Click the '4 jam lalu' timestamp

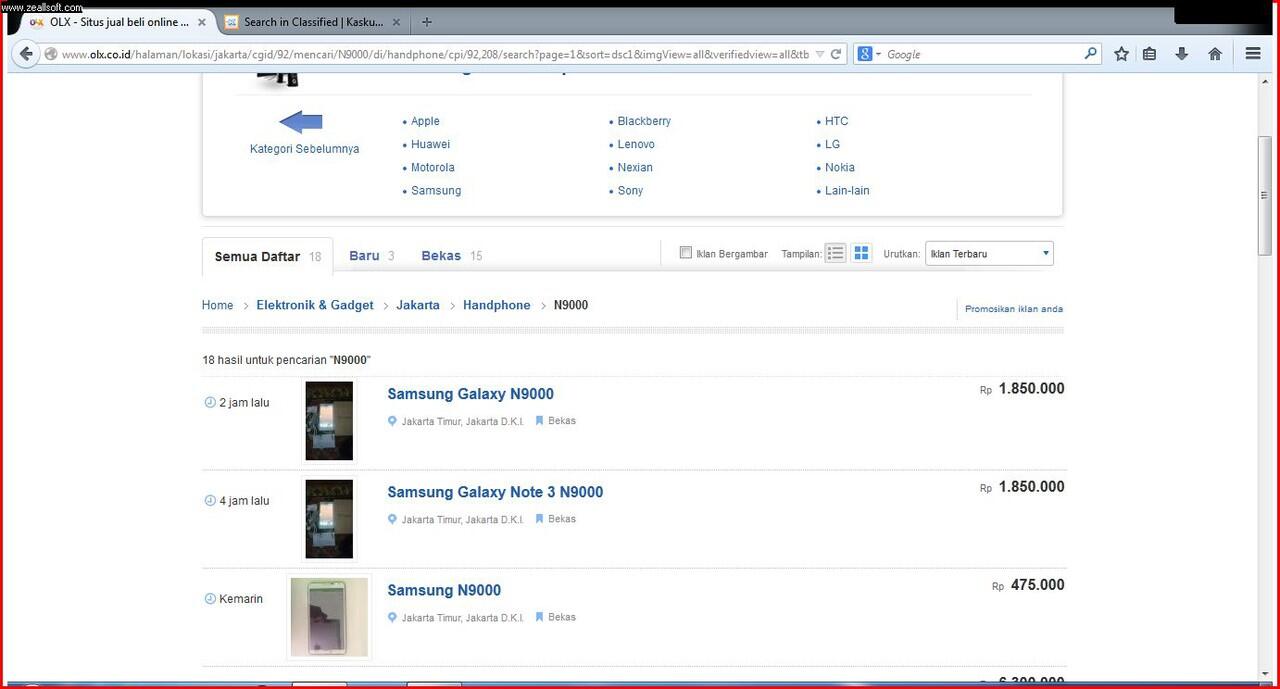click(244, 501)
